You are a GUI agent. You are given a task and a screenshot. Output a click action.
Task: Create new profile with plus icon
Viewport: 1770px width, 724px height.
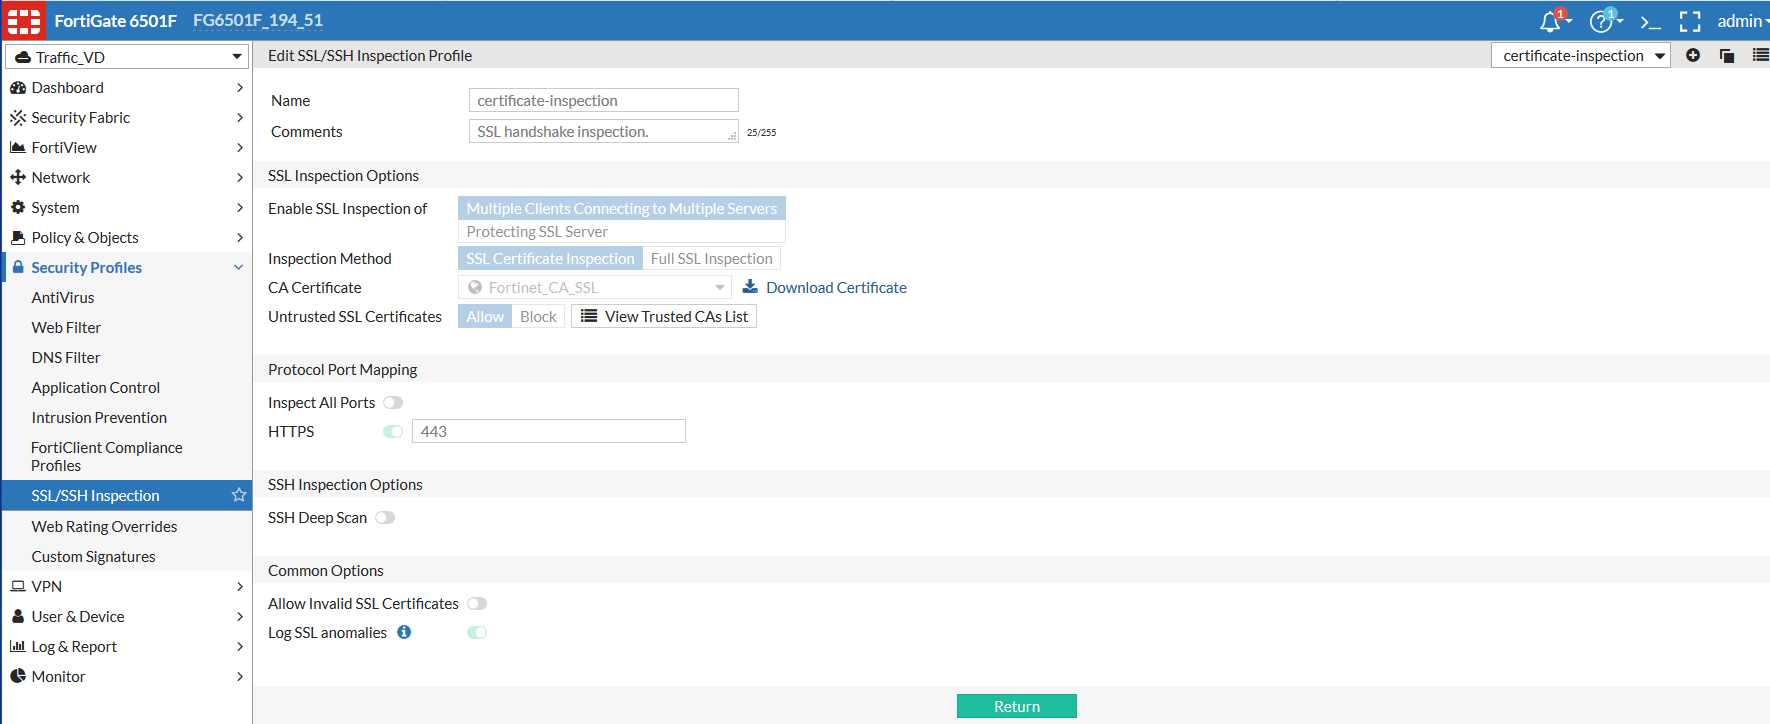click(x=1693, y=56)
